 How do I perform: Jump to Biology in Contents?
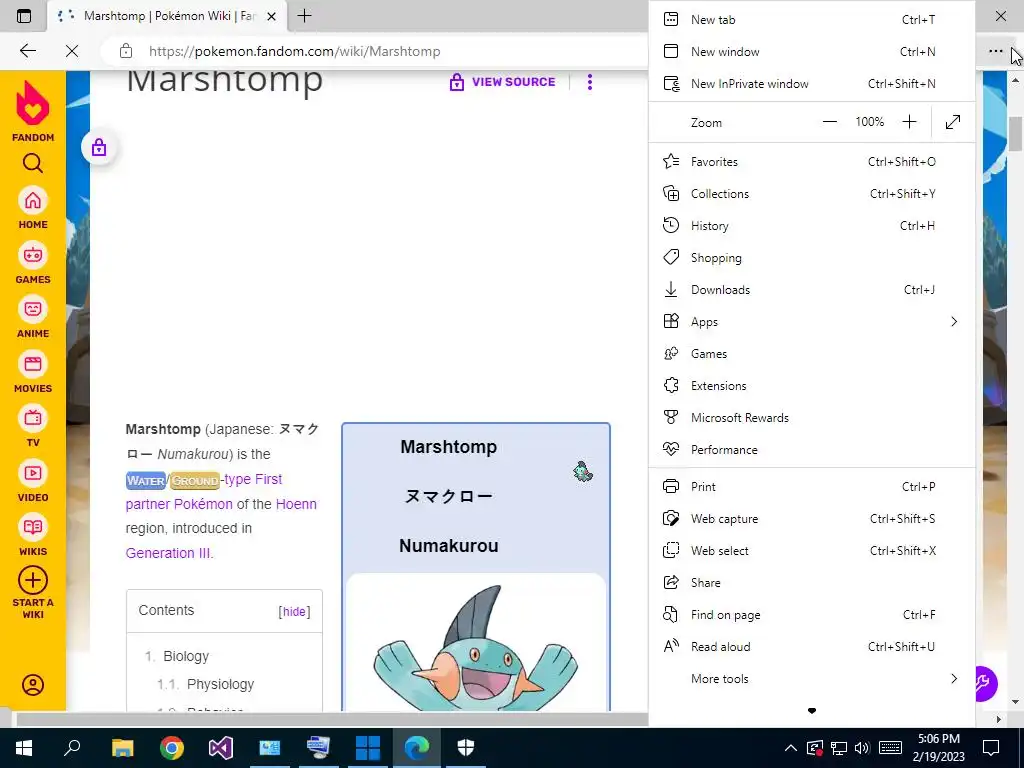point(186,656)
